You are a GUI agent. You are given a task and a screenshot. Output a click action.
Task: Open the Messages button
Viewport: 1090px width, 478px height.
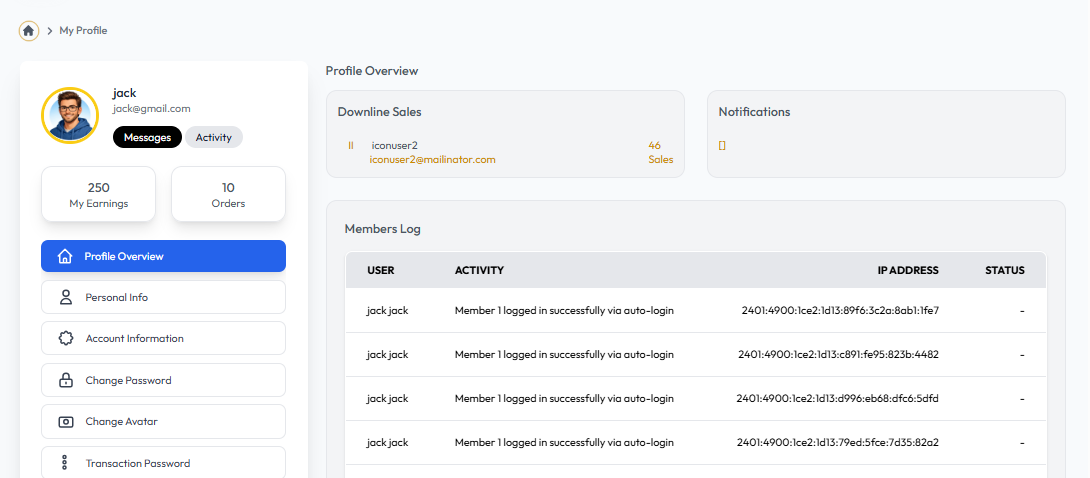147,138
